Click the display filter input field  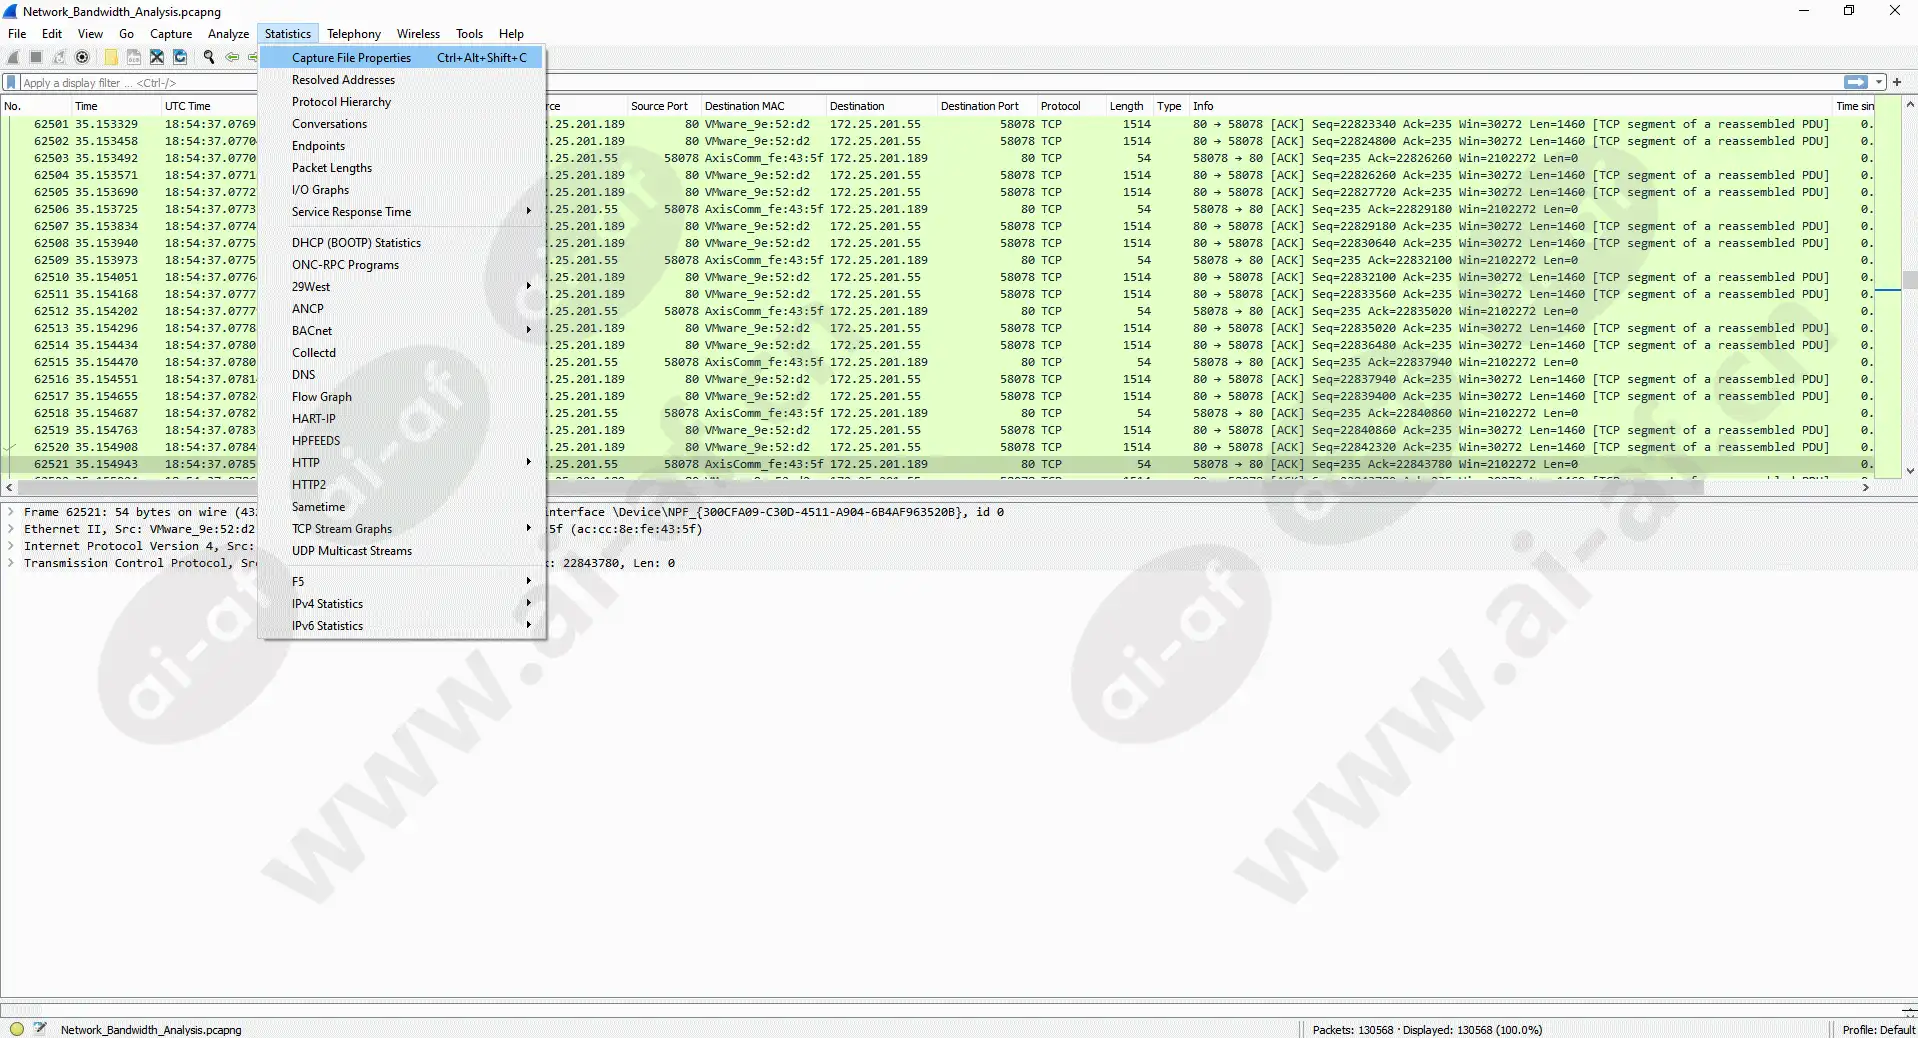[x=930, y=82]
